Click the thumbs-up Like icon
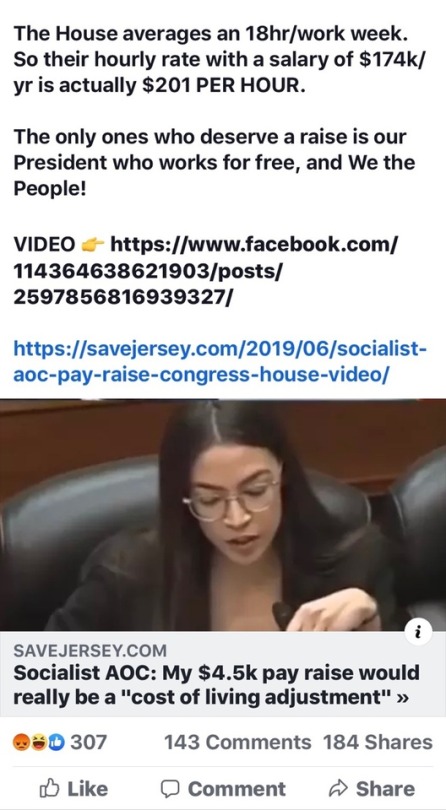 50,788
